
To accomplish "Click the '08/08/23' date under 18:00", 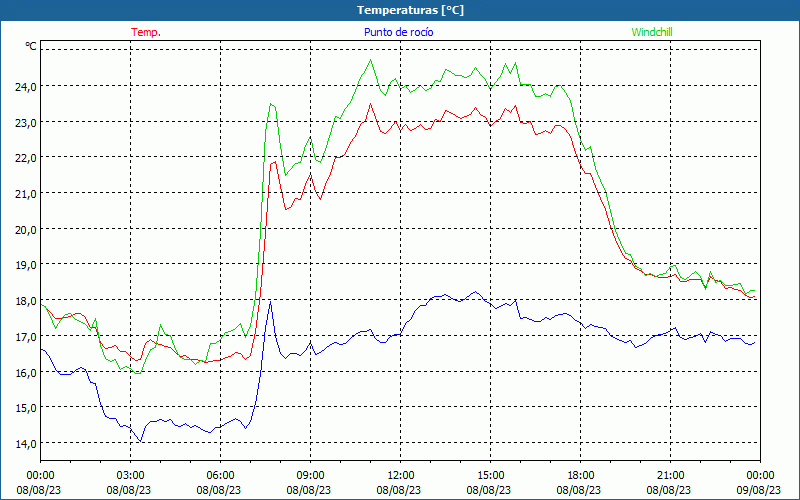I will (x=579, y=490).
